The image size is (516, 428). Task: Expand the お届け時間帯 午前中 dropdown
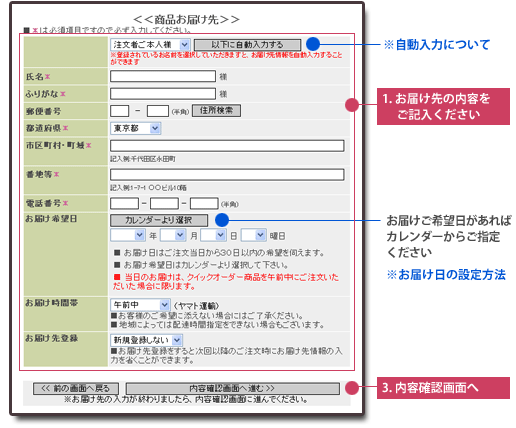coord(140,305)
